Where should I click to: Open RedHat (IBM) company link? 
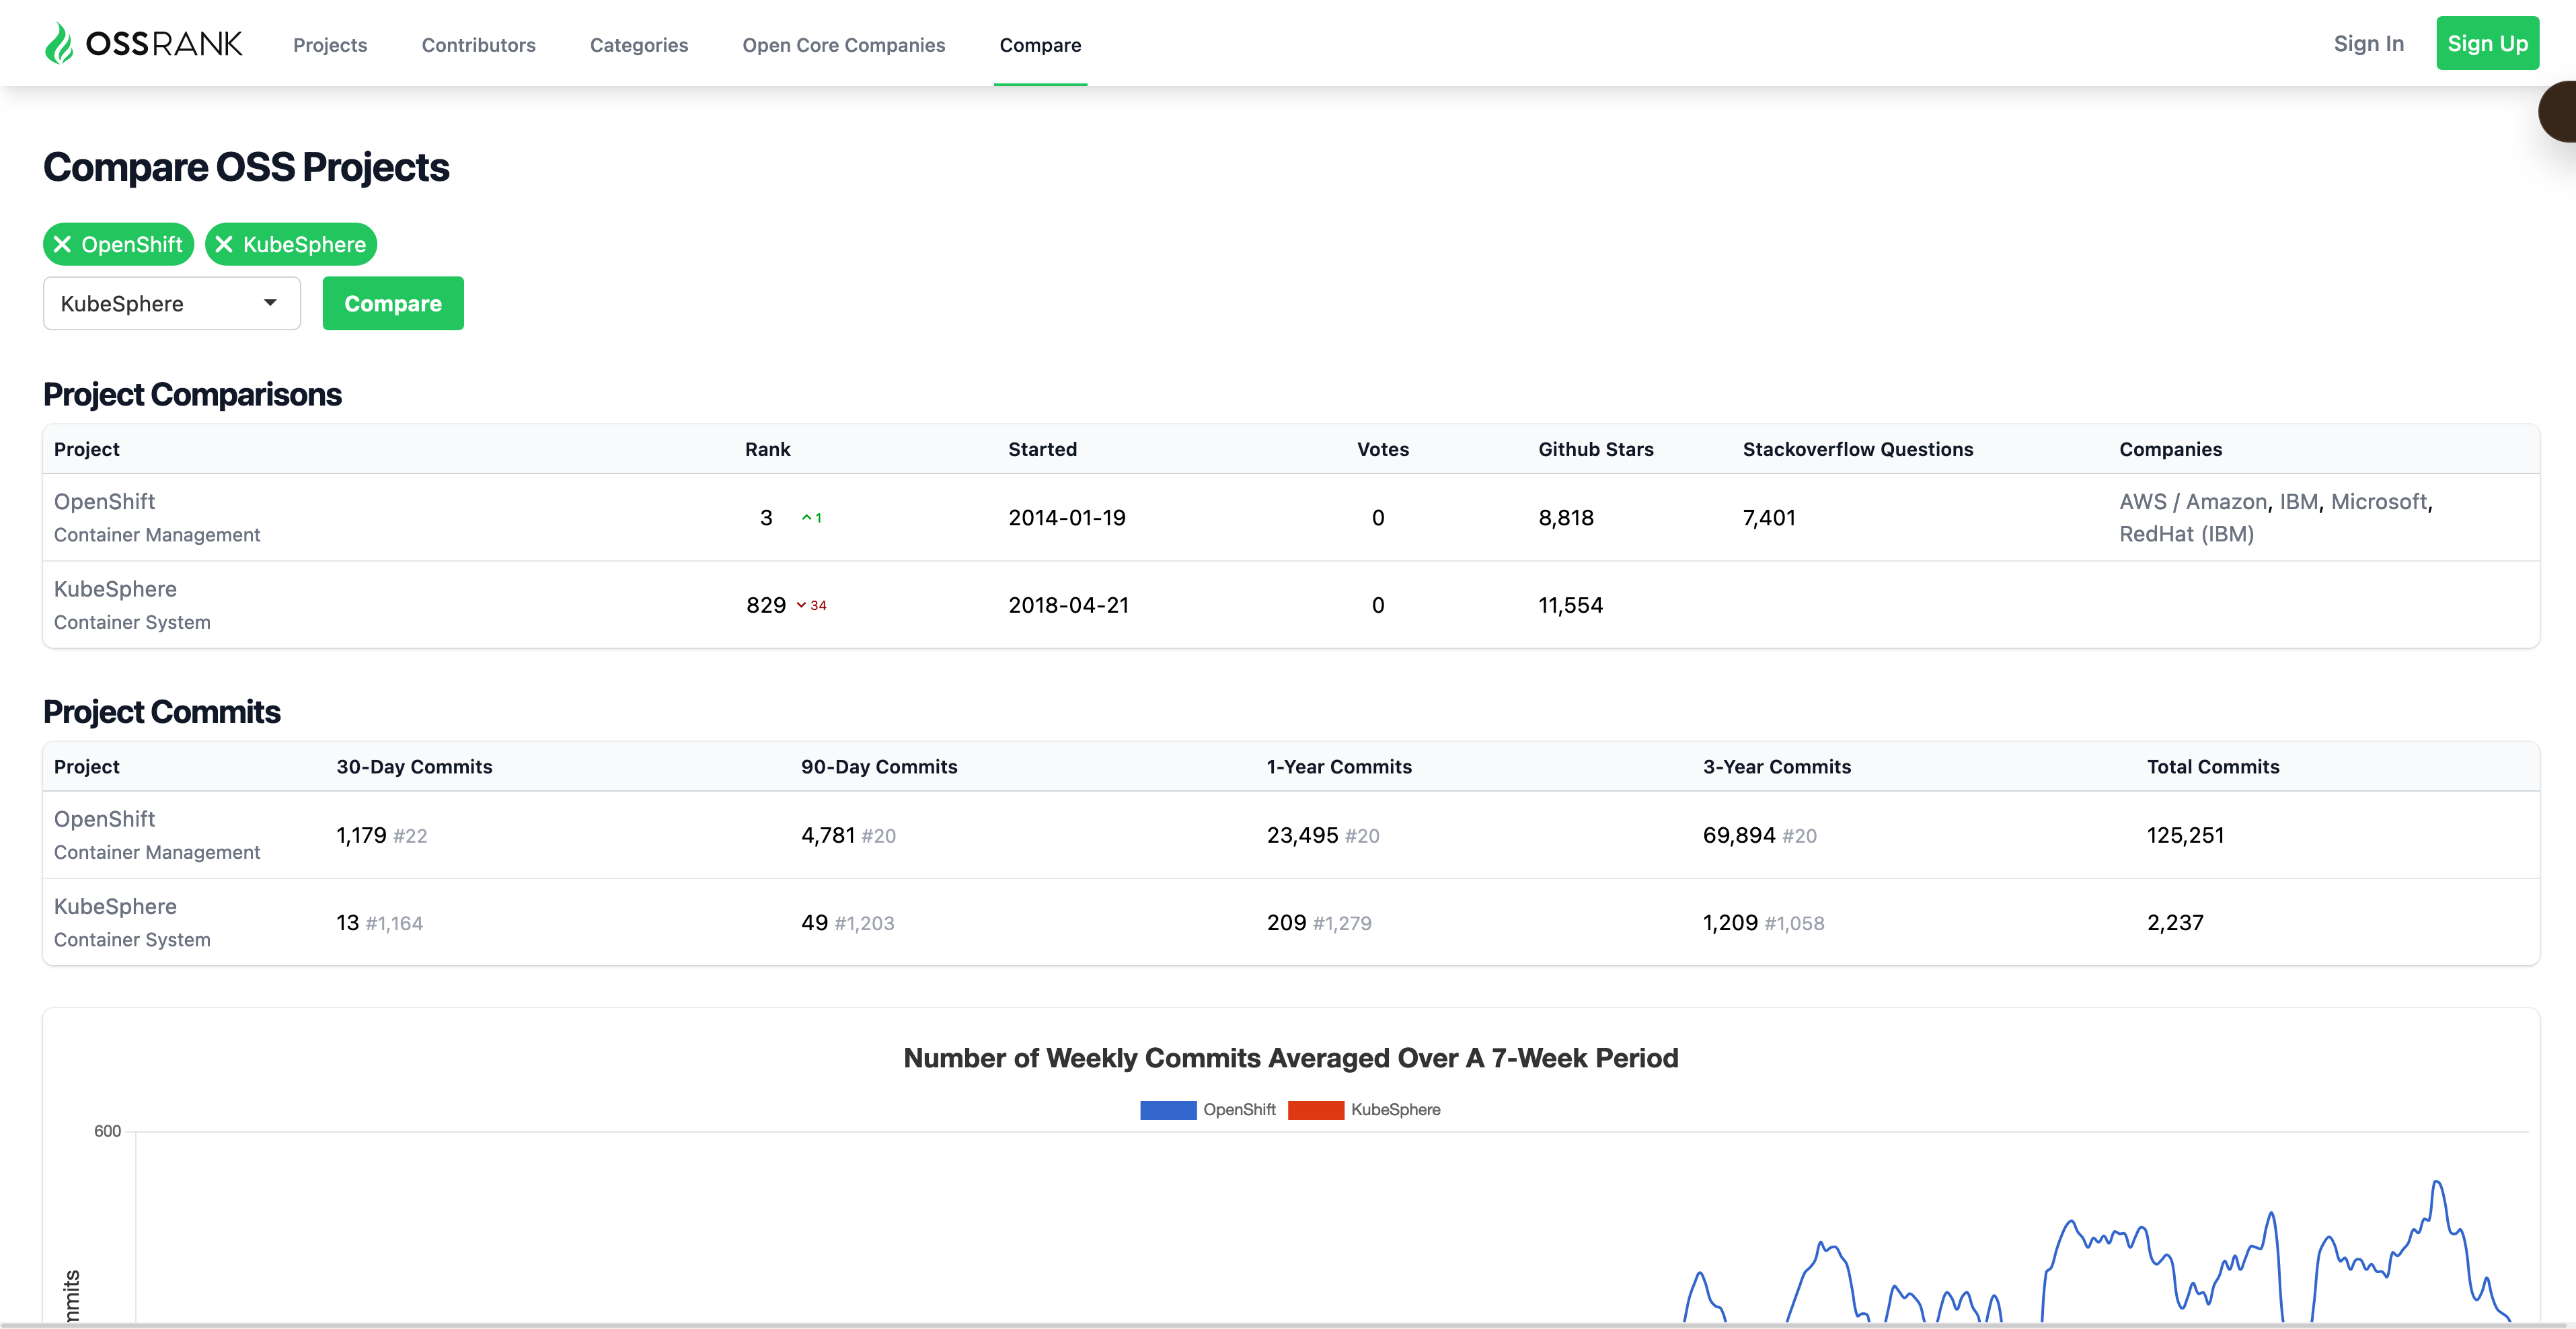[x=2186, y=534]
